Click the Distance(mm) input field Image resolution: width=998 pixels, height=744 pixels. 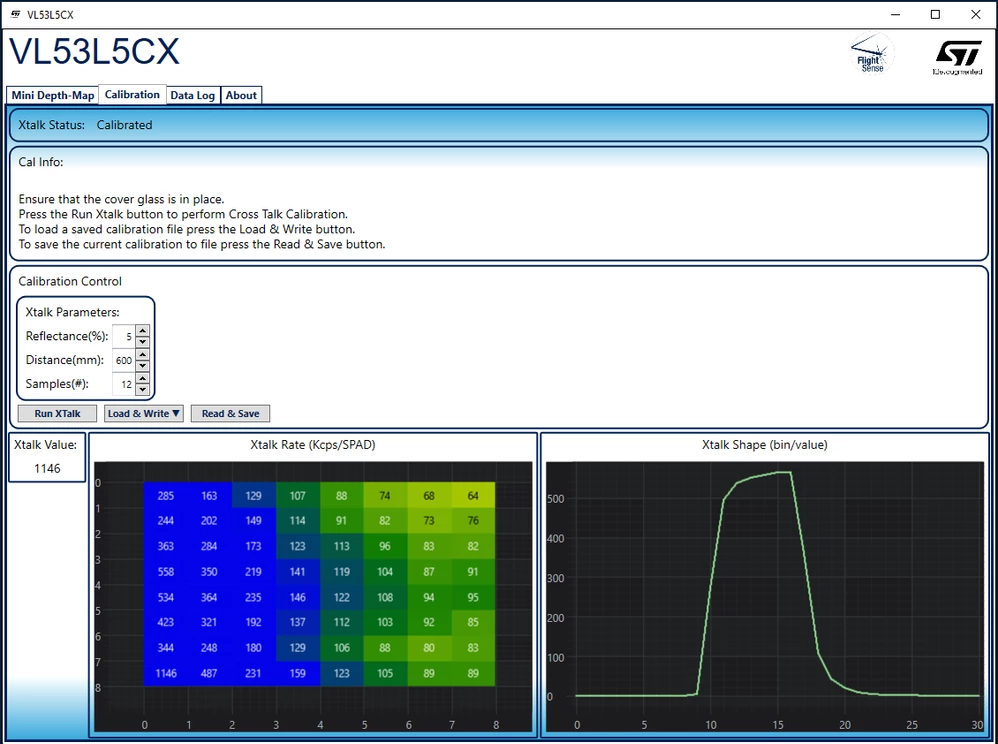point(124,360)
